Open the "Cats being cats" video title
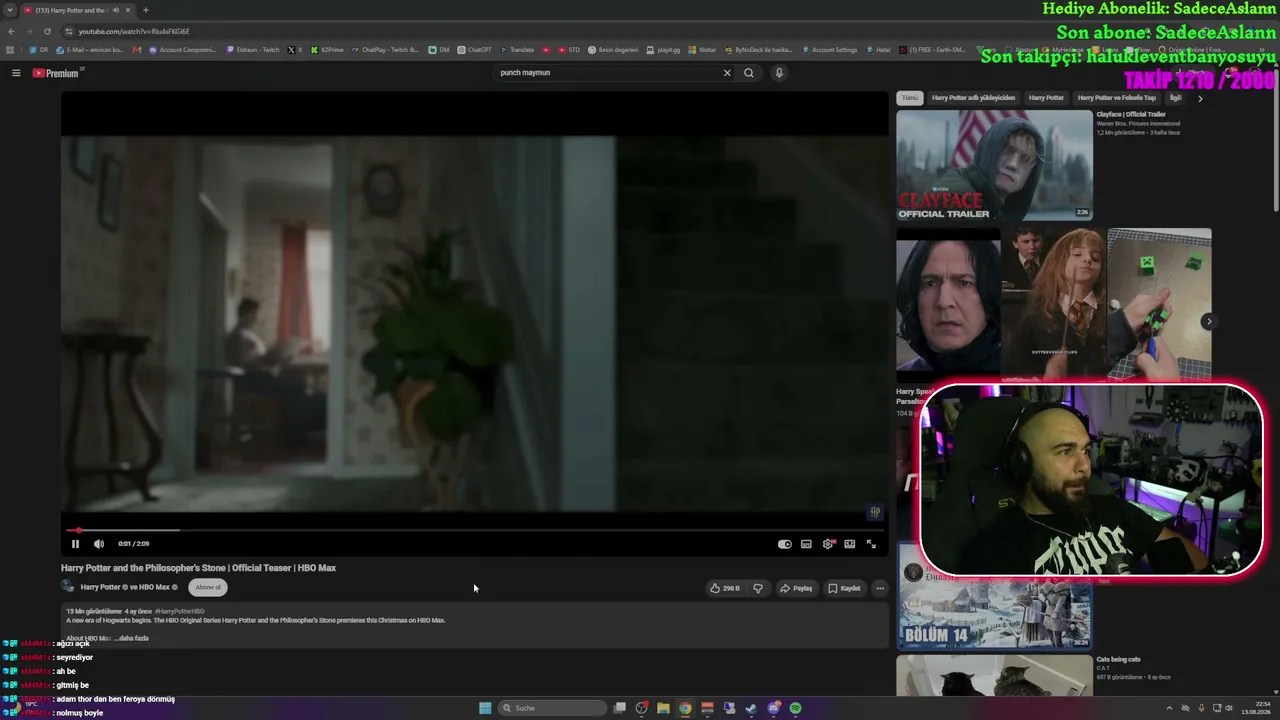 [x=1118, y=660]
